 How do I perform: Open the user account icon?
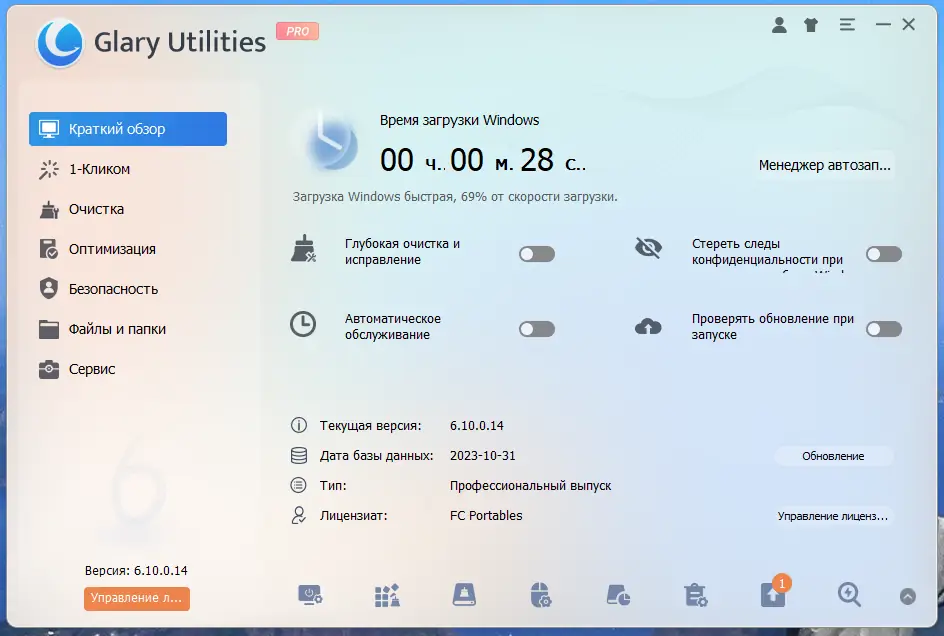tap(779, 25)
